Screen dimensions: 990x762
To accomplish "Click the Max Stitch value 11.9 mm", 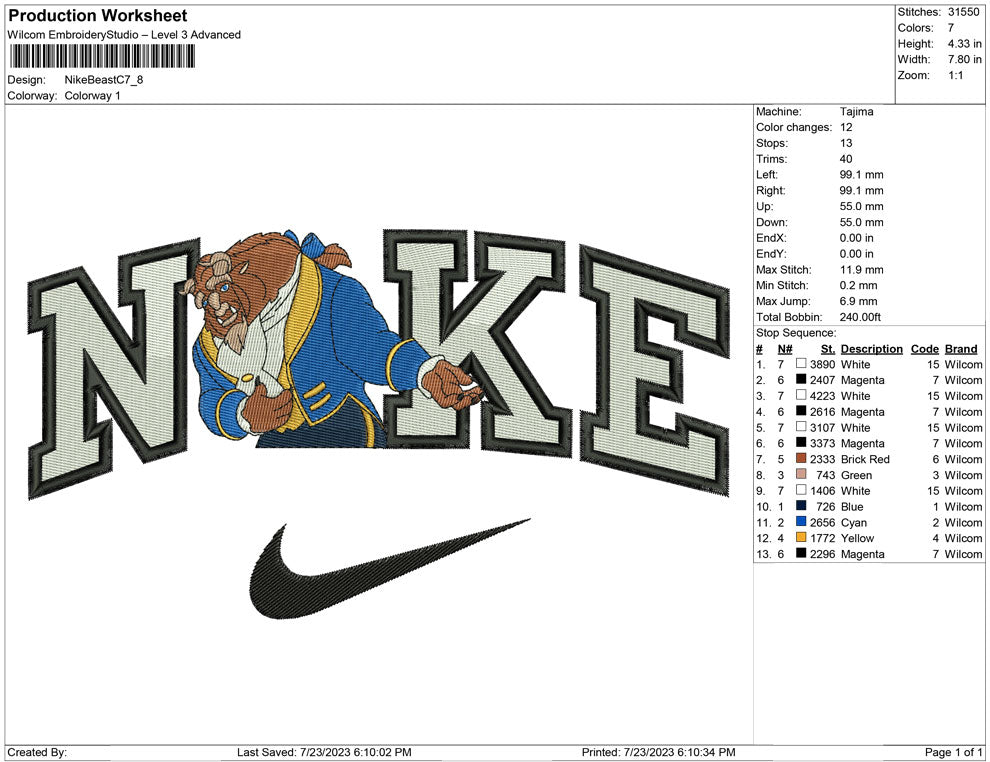I will (861, 270).
